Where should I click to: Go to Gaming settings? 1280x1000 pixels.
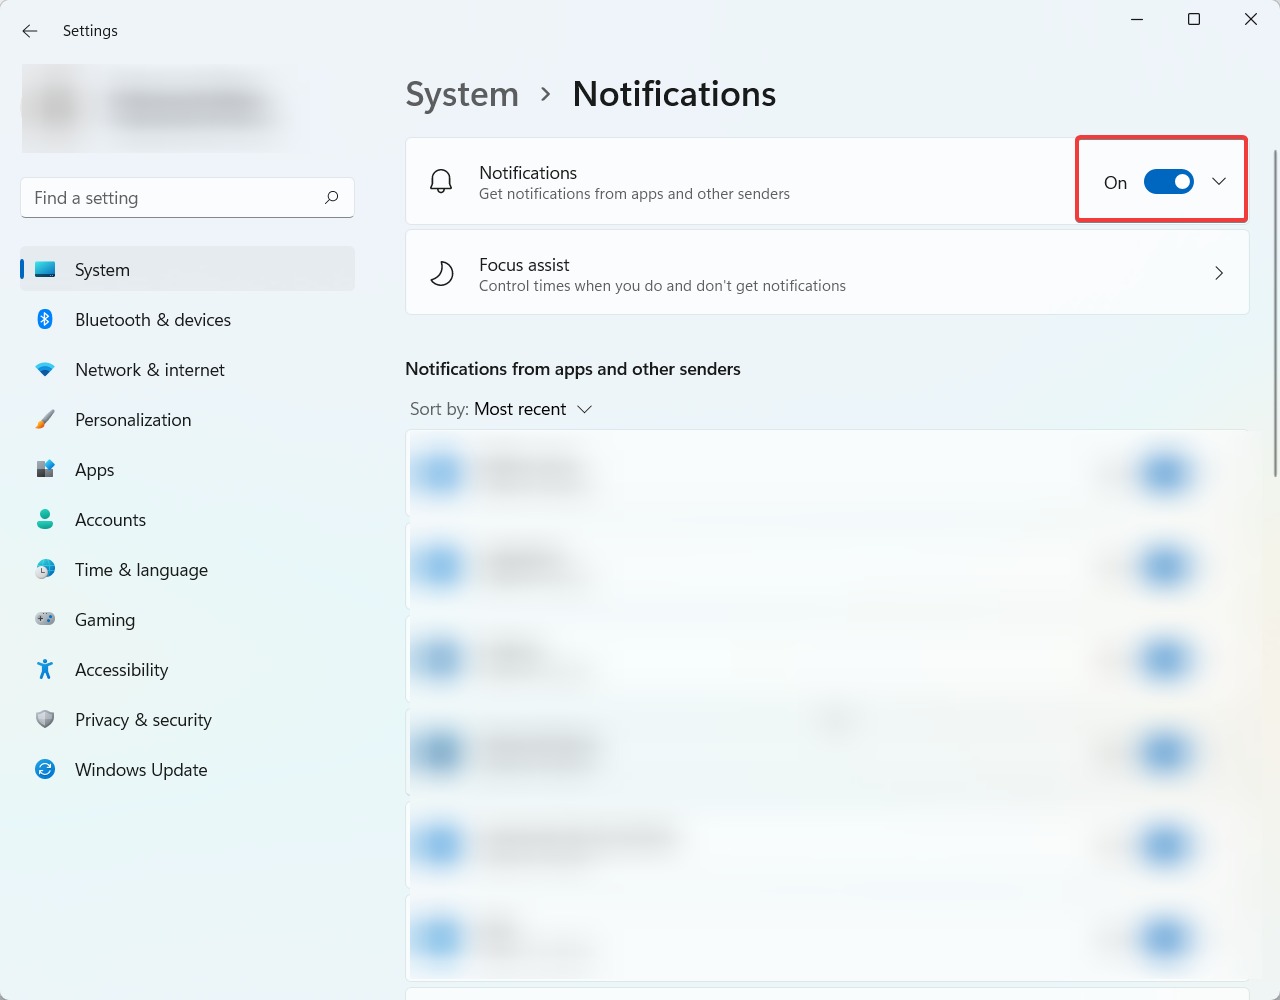[188, 619]
